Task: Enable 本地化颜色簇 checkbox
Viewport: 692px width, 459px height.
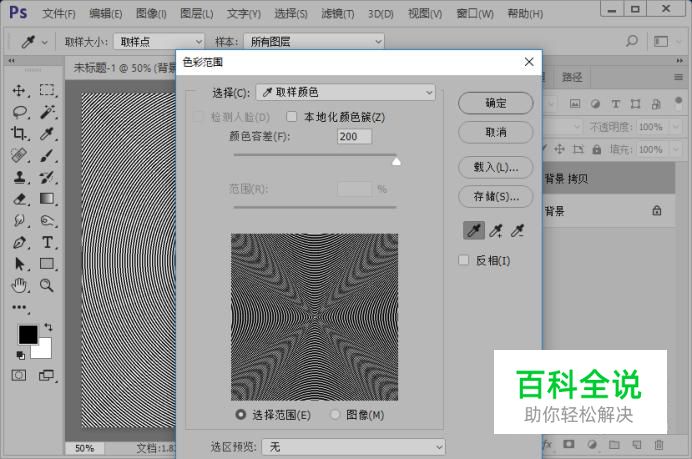Action: point(291,117)
